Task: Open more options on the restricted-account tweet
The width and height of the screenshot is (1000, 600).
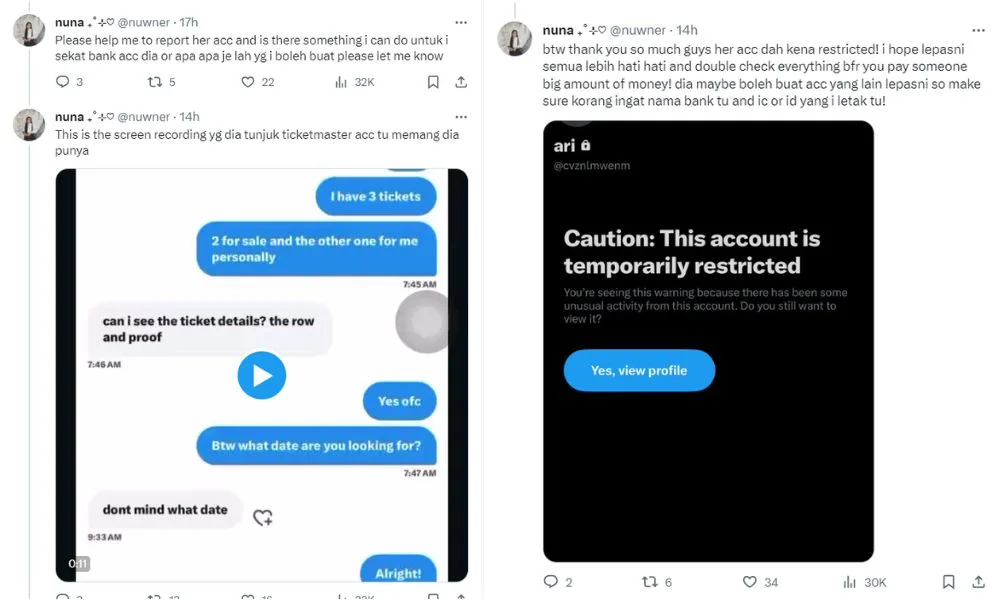Action: [978, 30]
